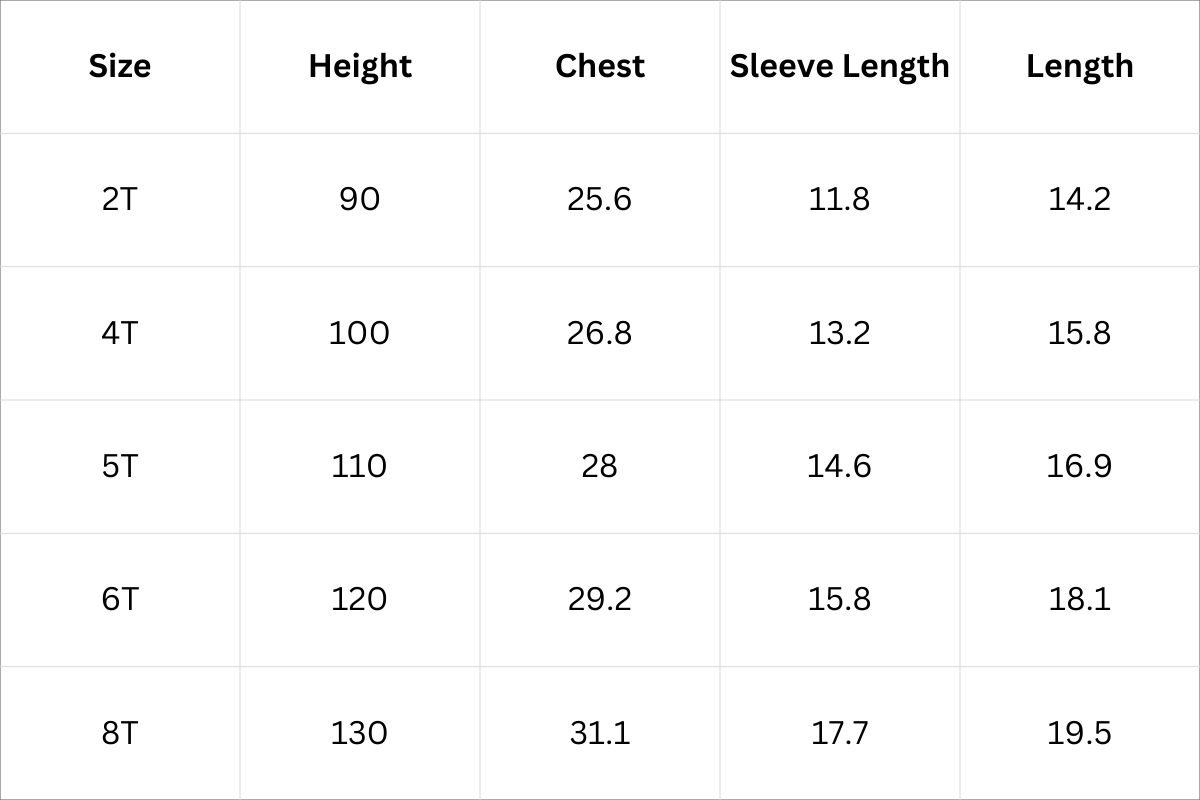This screenshot has height=800, width=1200.
Task: Click the Chest column header
Action: click(x=600, y=66)
